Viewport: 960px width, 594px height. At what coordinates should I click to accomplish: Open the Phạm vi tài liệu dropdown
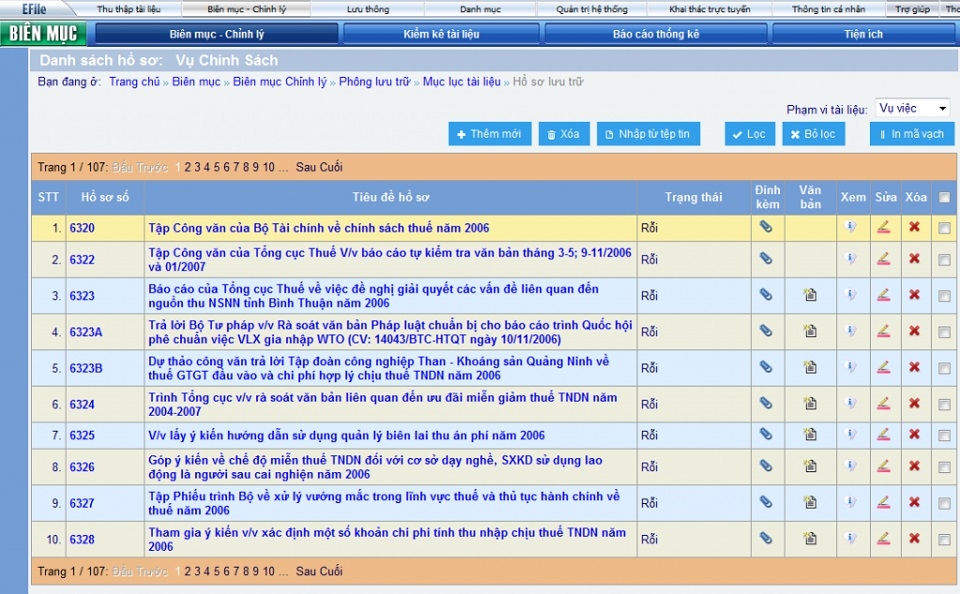coord(912,108)
